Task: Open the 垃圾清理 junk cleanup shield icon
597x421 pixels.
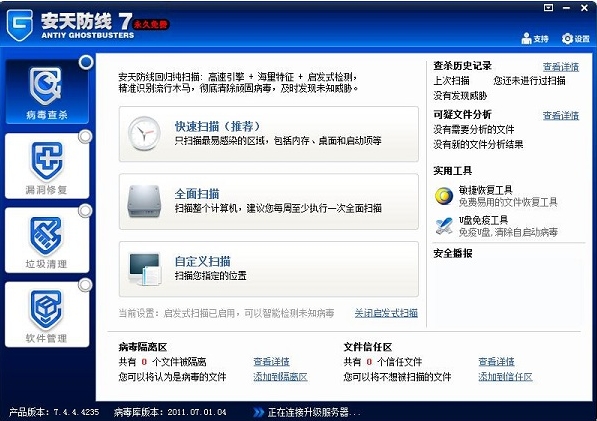Action: [x=46, y=236]
